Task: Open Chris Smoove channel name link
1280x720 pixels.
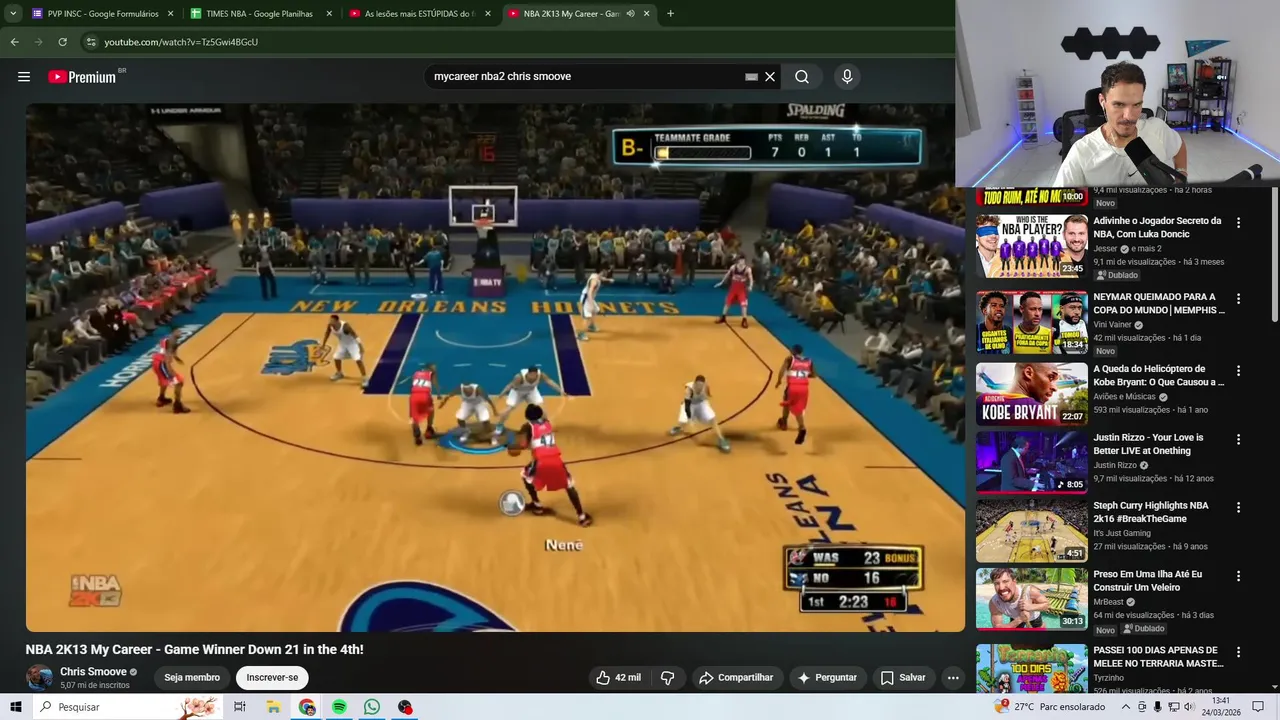Action: (93, 672)
